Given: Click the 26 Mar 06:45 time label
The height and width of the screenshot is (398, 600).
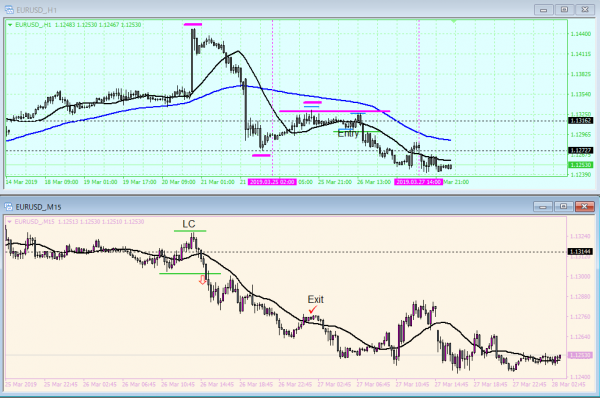Looking at the screenshot, I should pos(139,384).
